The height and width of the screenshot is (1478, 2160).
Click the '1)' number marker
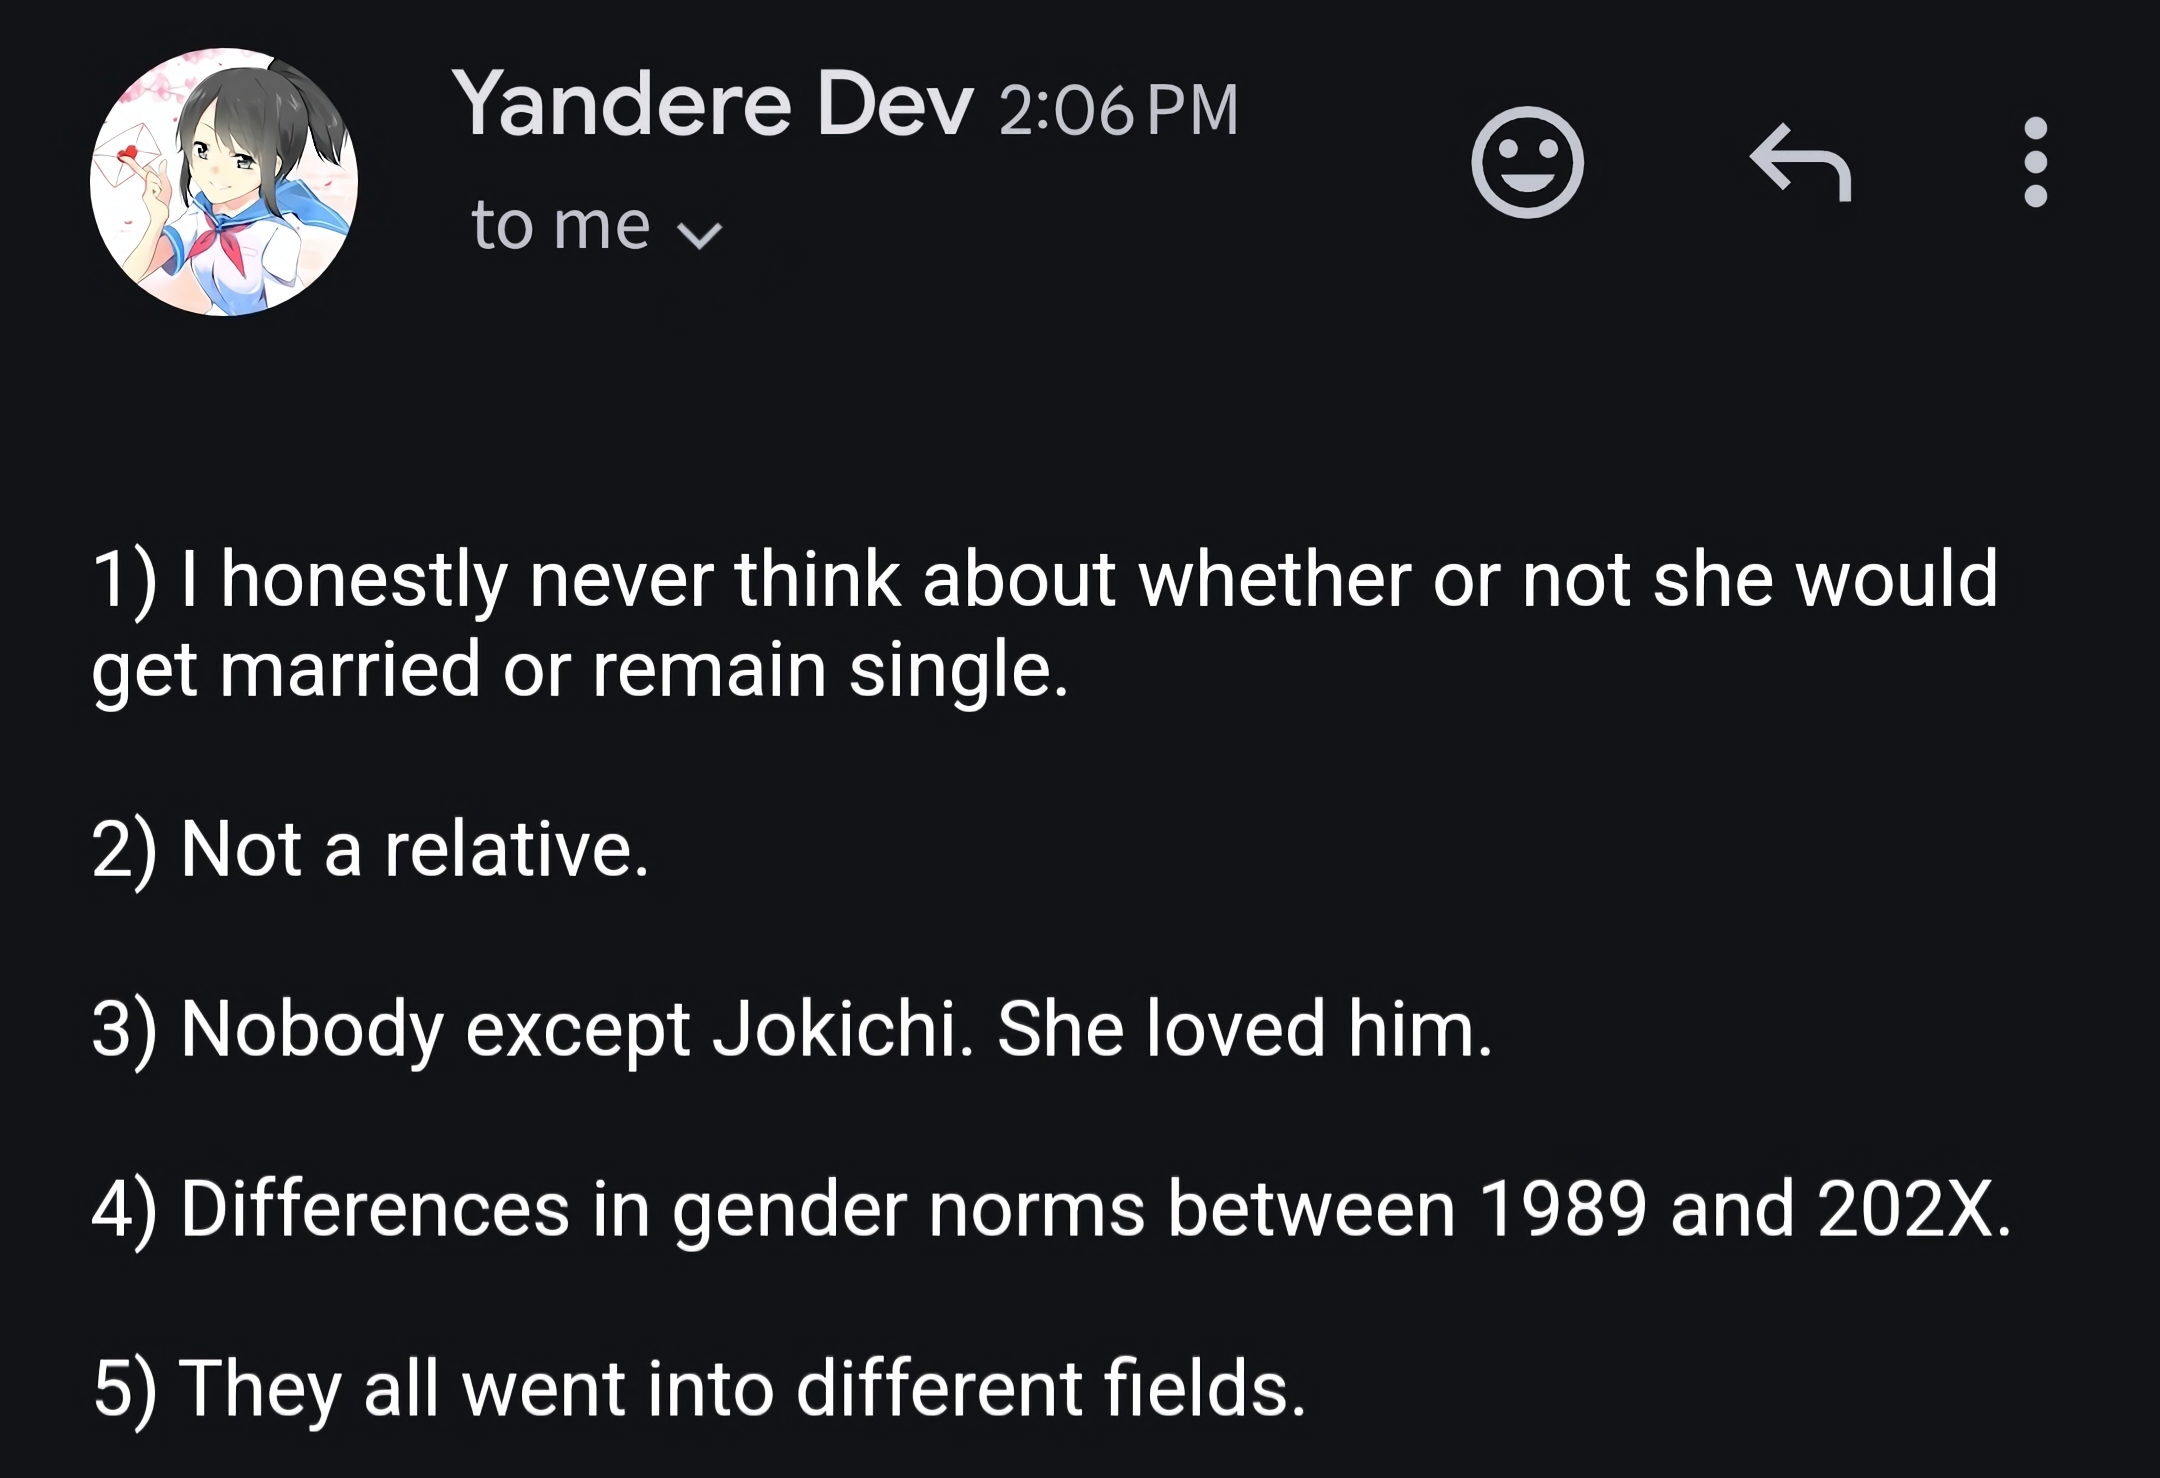coord(124,580)
